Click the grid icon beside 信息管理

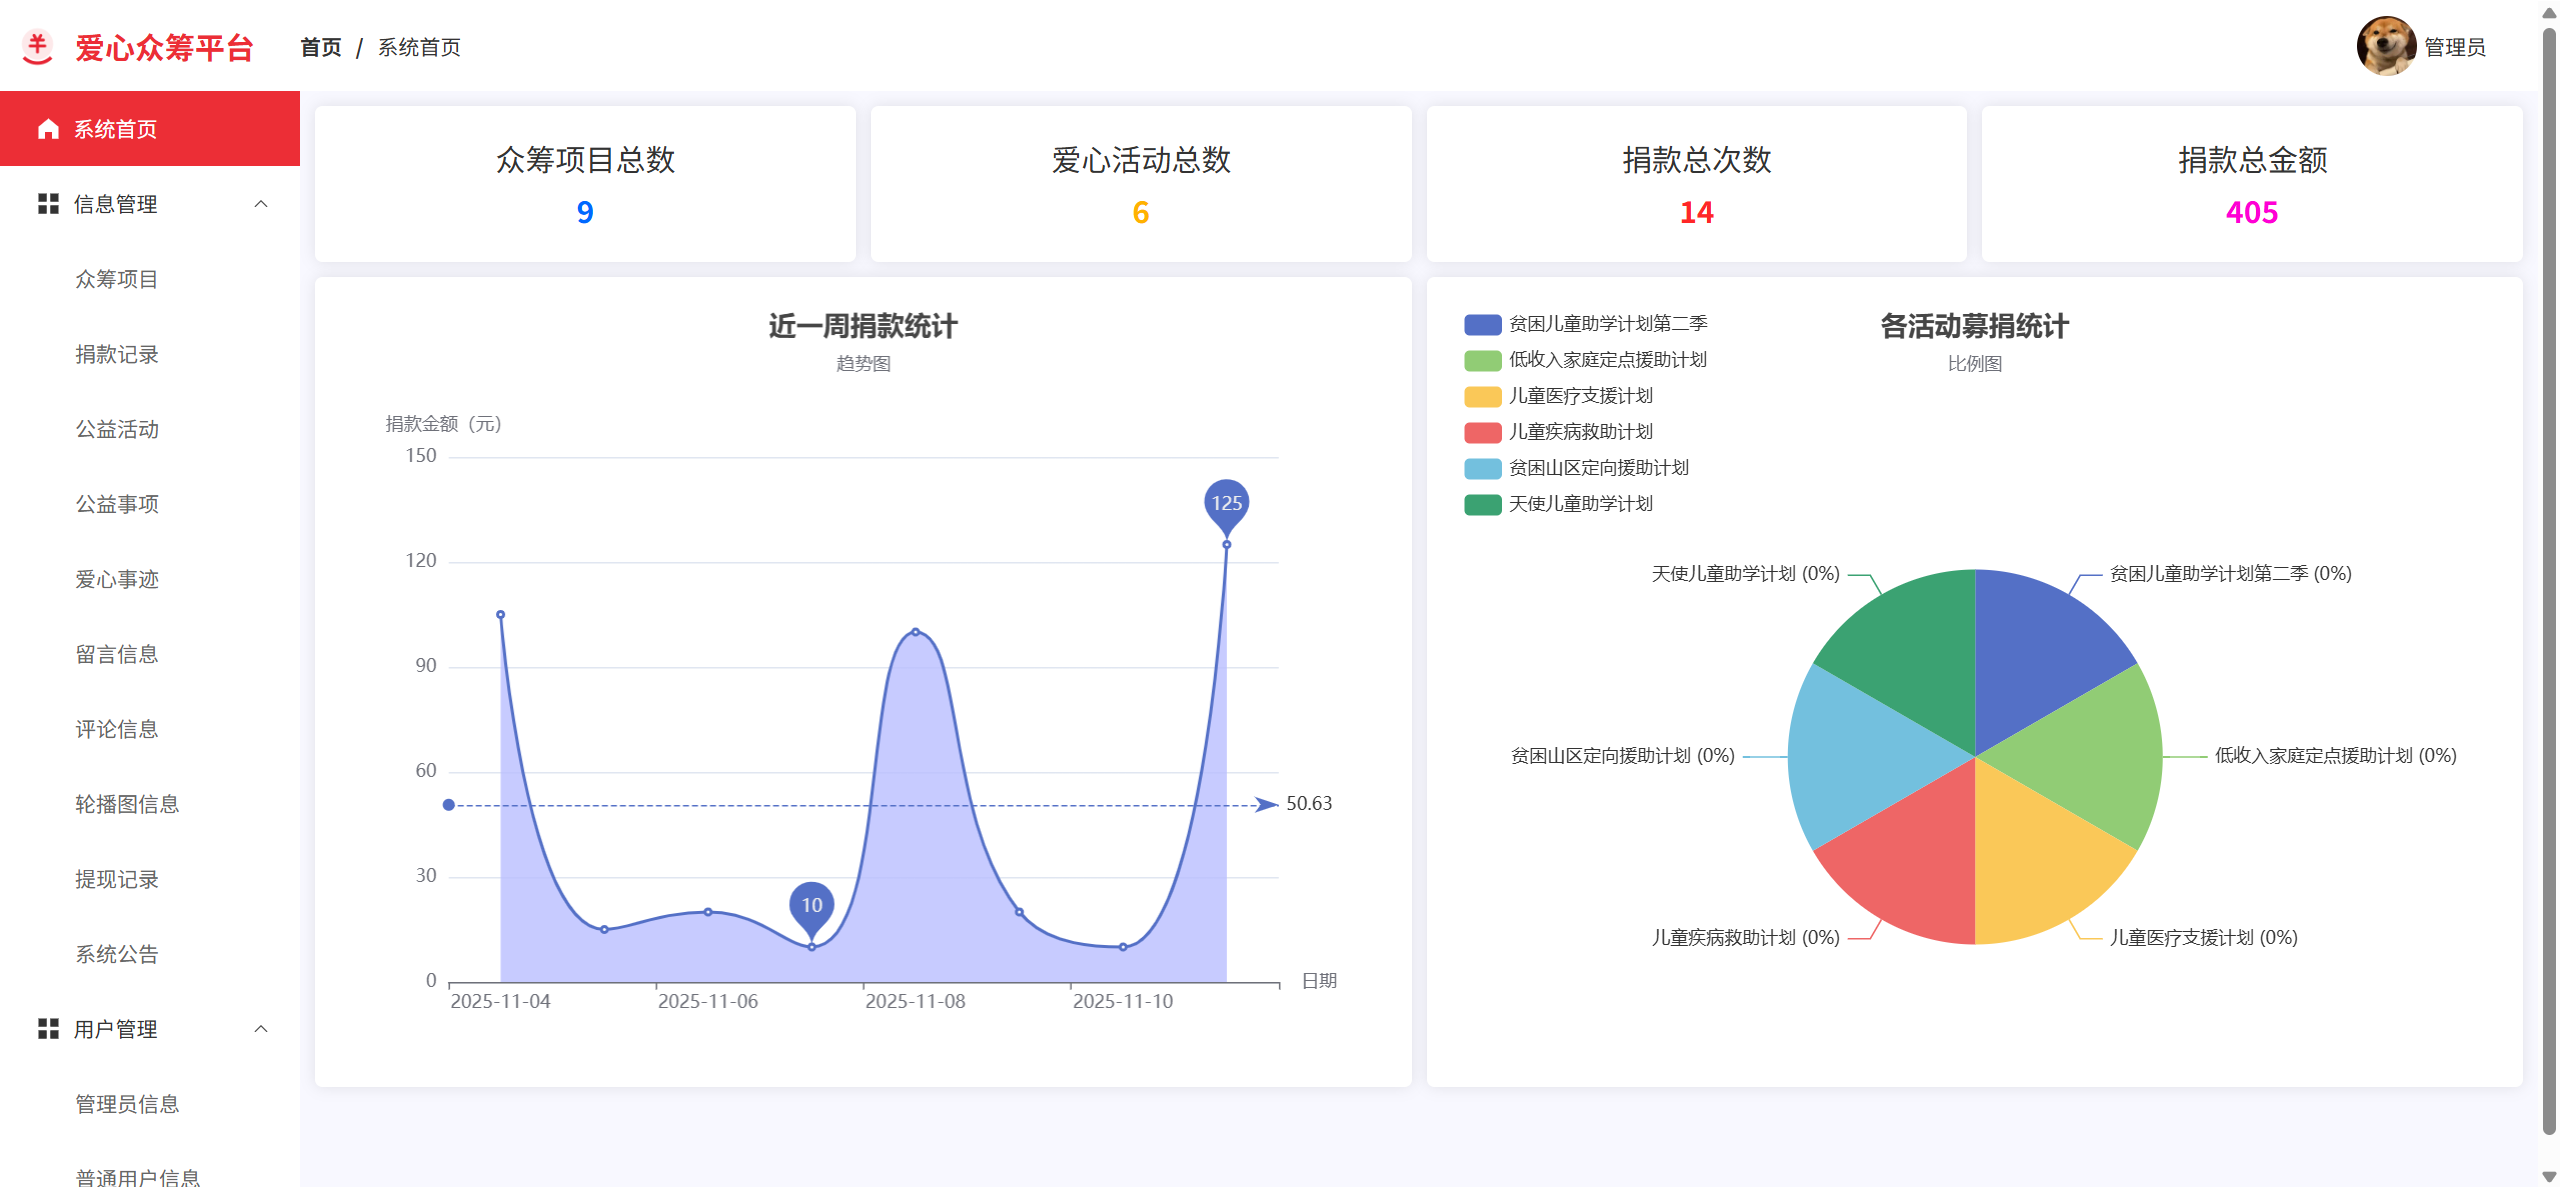click(47, 204)
